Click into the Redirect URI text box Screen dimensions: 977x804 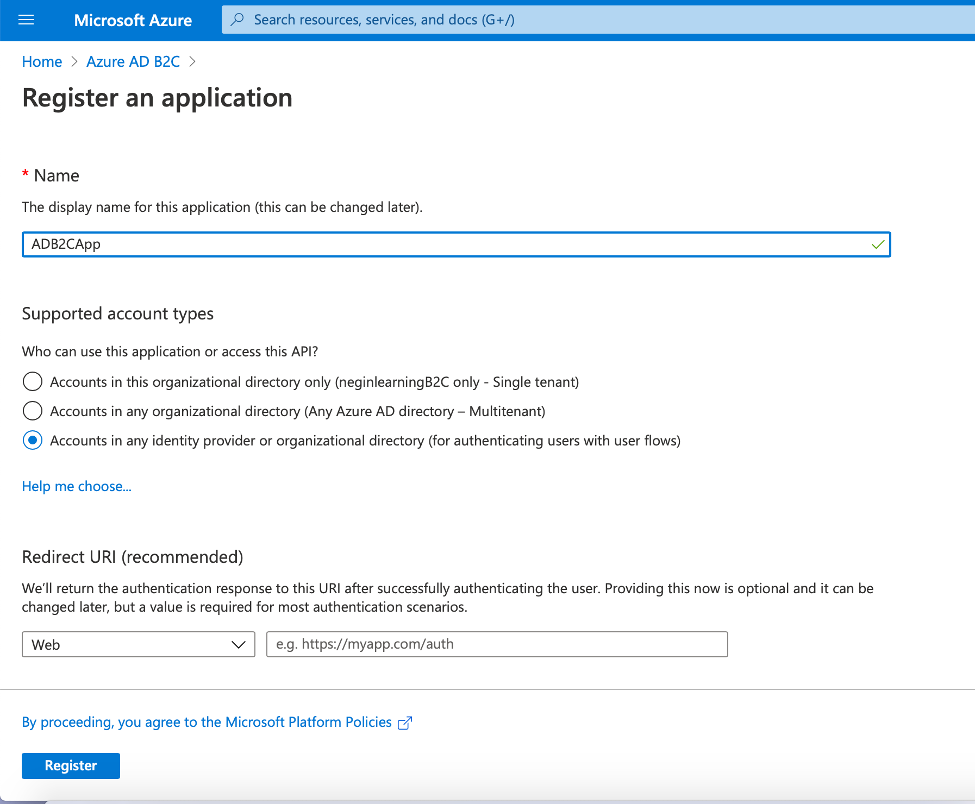pyautogui.click(x=496, y=645)
